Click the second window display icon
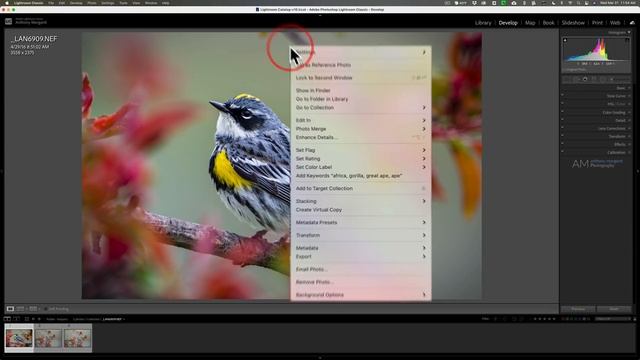The height and width of the screenshot is (360, 640). point(17,319)
